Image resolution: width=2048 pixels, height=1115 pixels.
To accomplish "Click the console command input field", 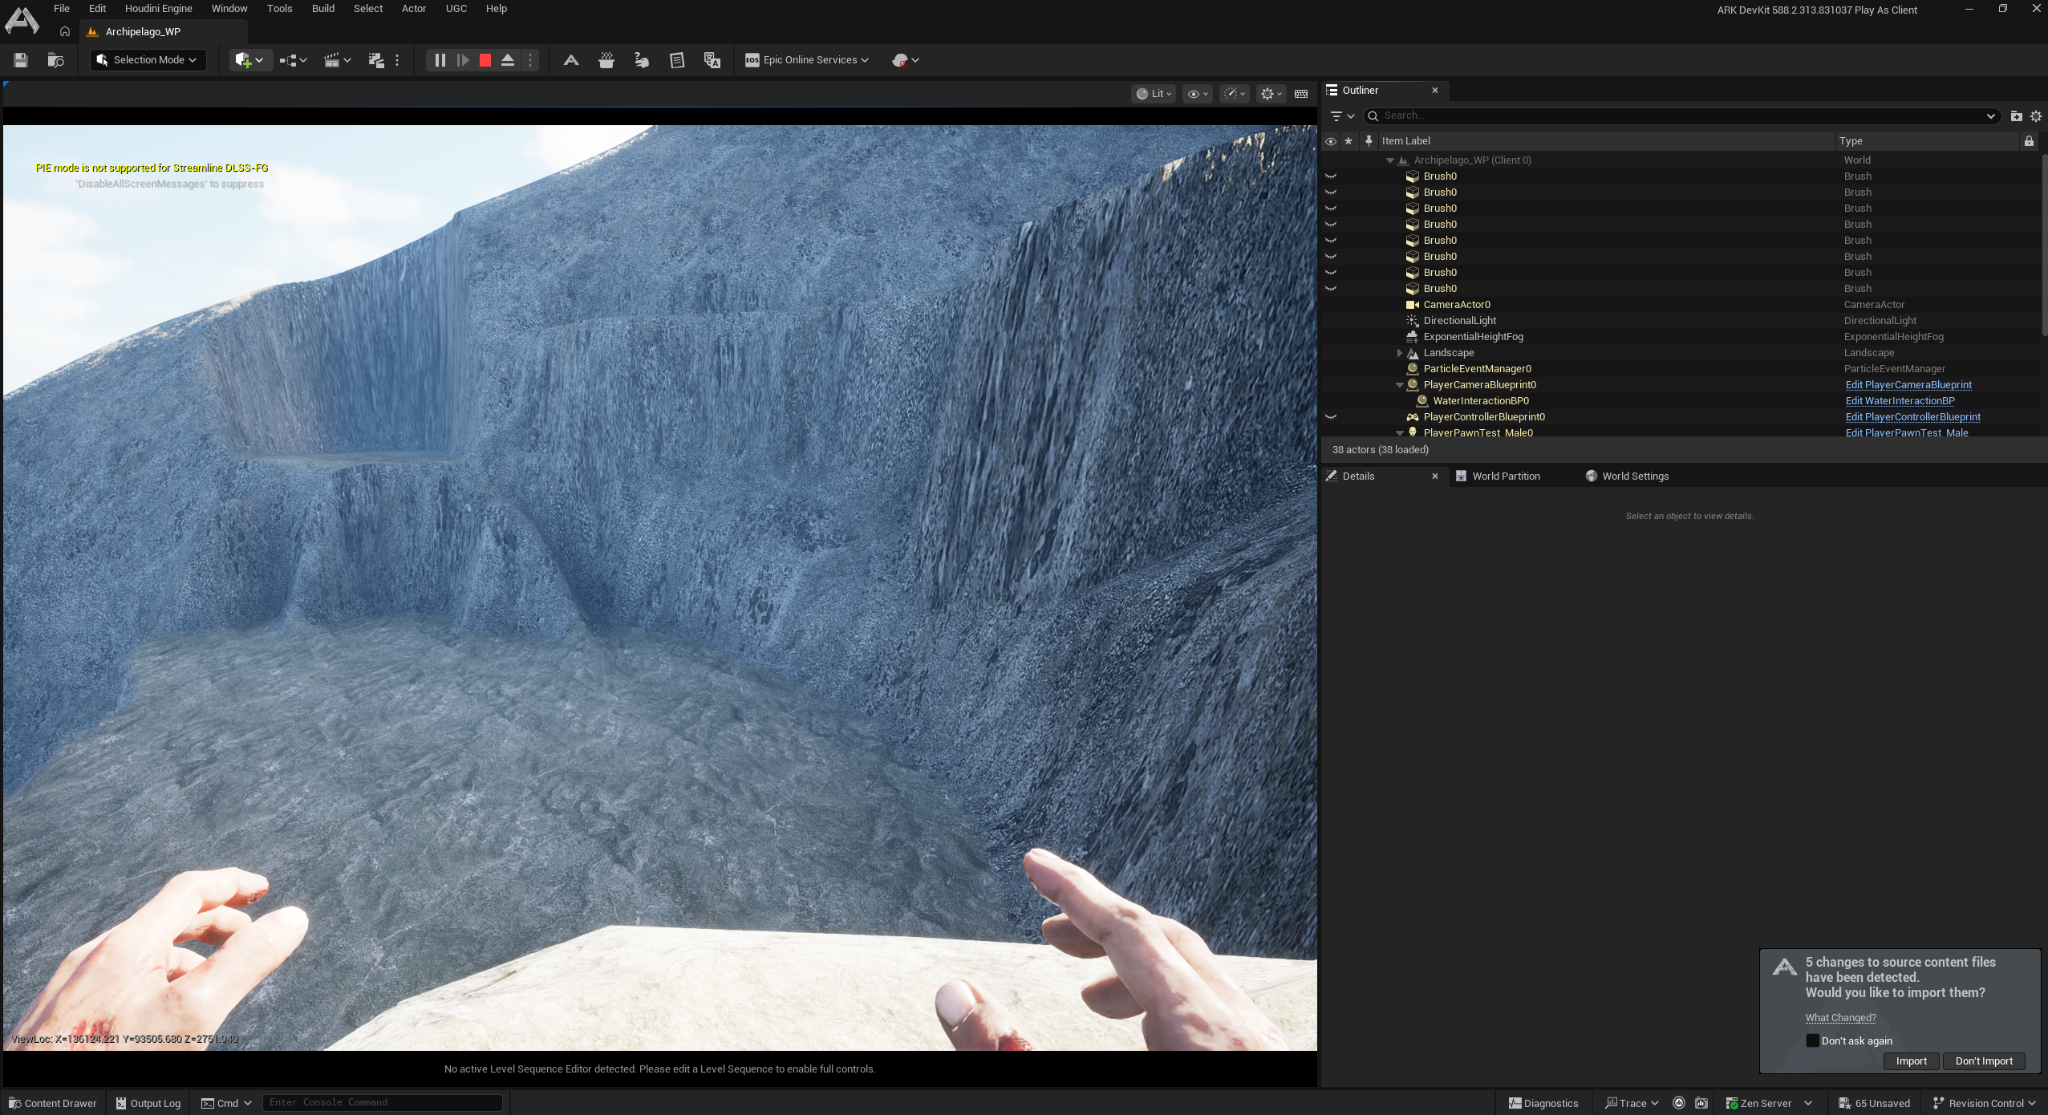I will [382, 1102].
